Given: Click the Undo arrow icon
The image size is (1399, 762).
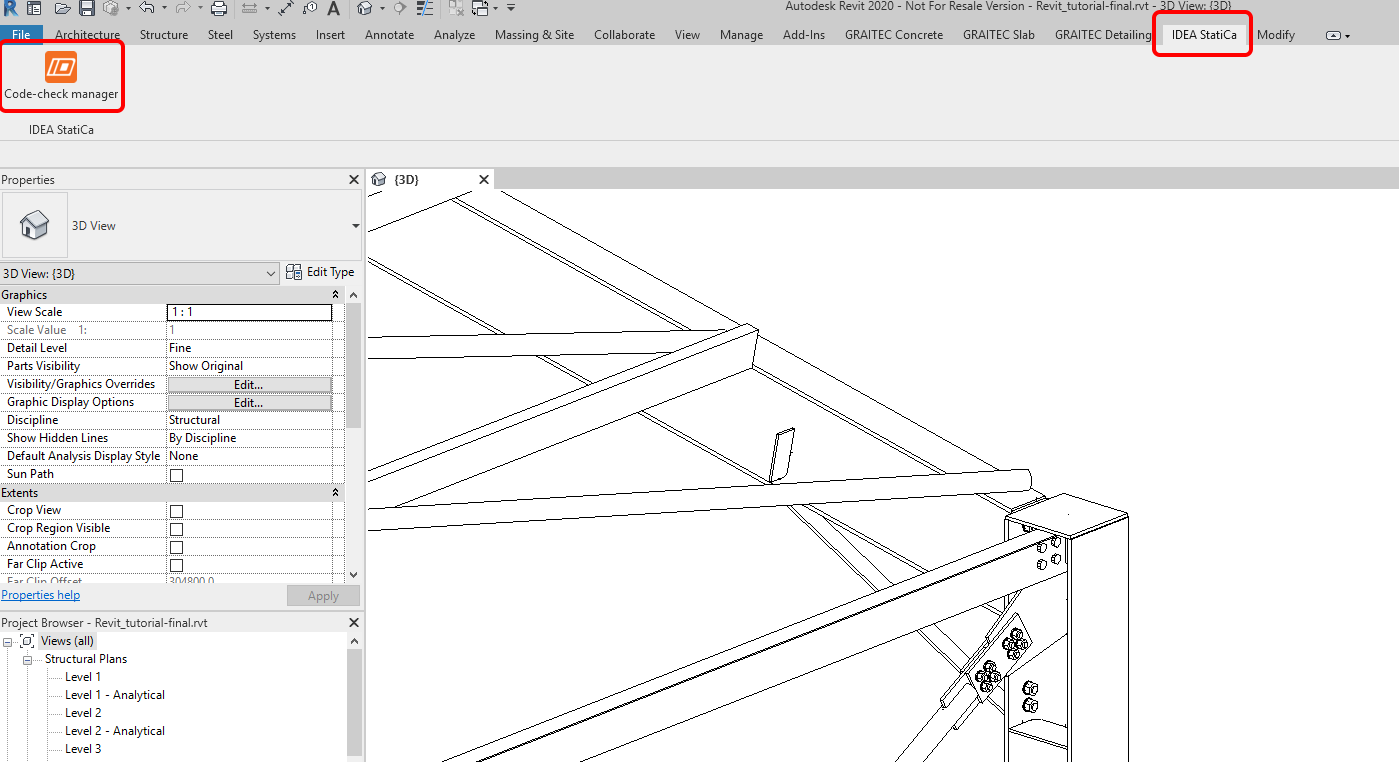Looking at the screenshot, I should point(147,9).
